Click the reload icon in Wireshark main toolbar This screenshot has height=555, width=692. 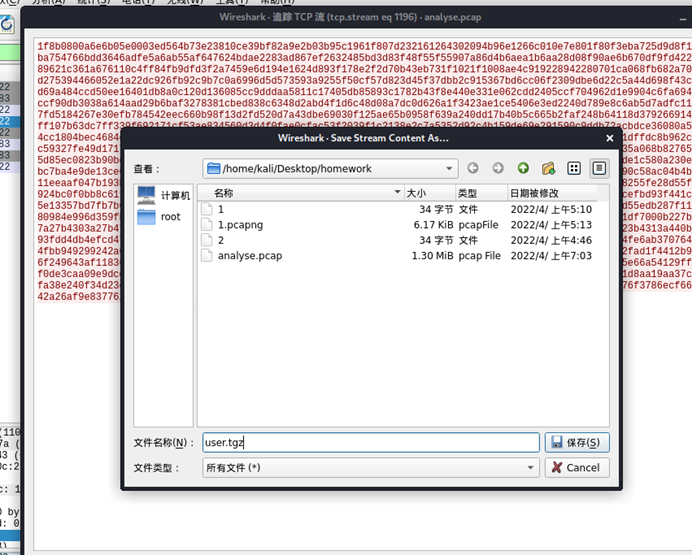7,24
